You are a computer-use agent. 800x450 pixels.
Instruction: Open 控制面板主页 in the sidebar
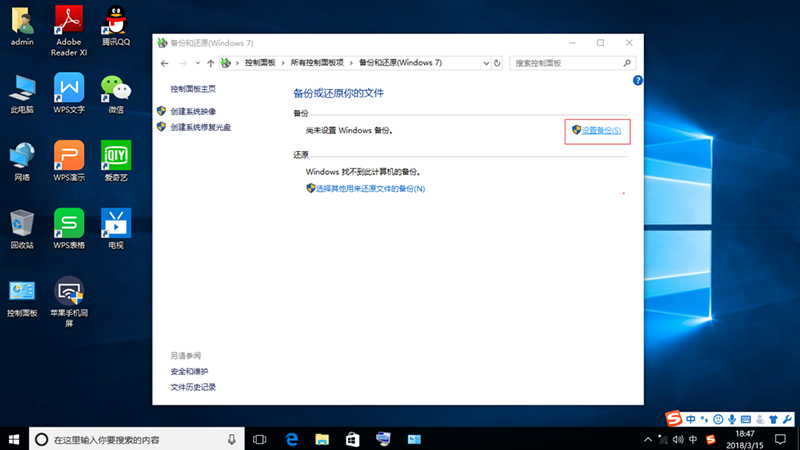193,89
